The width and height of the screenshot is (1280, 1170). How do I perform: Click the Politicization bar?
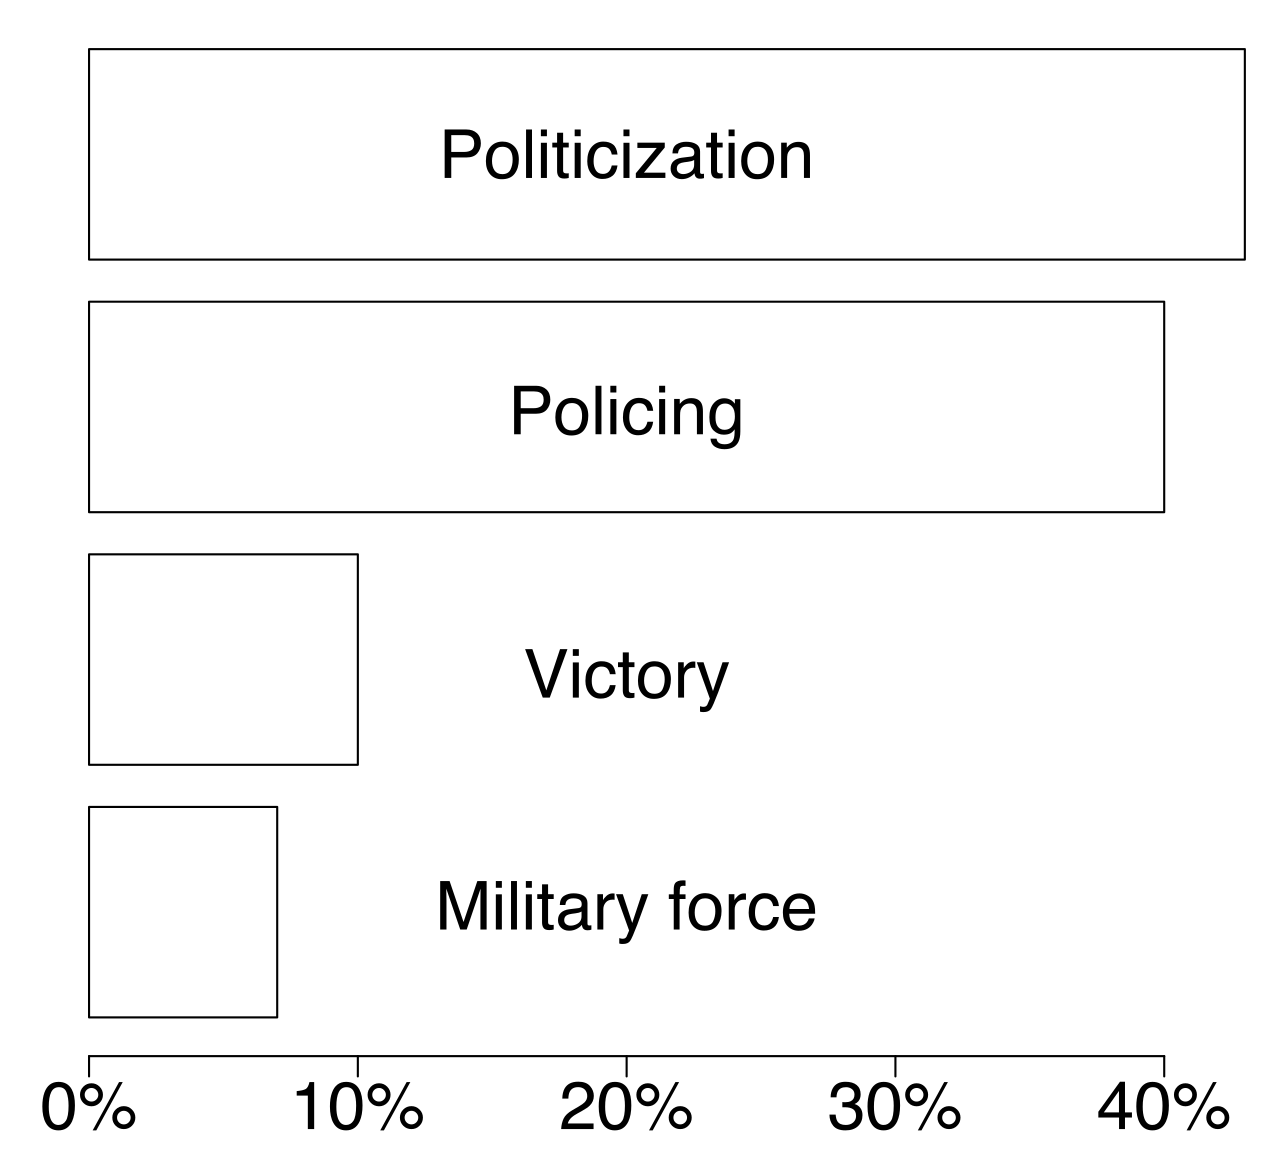667,154
